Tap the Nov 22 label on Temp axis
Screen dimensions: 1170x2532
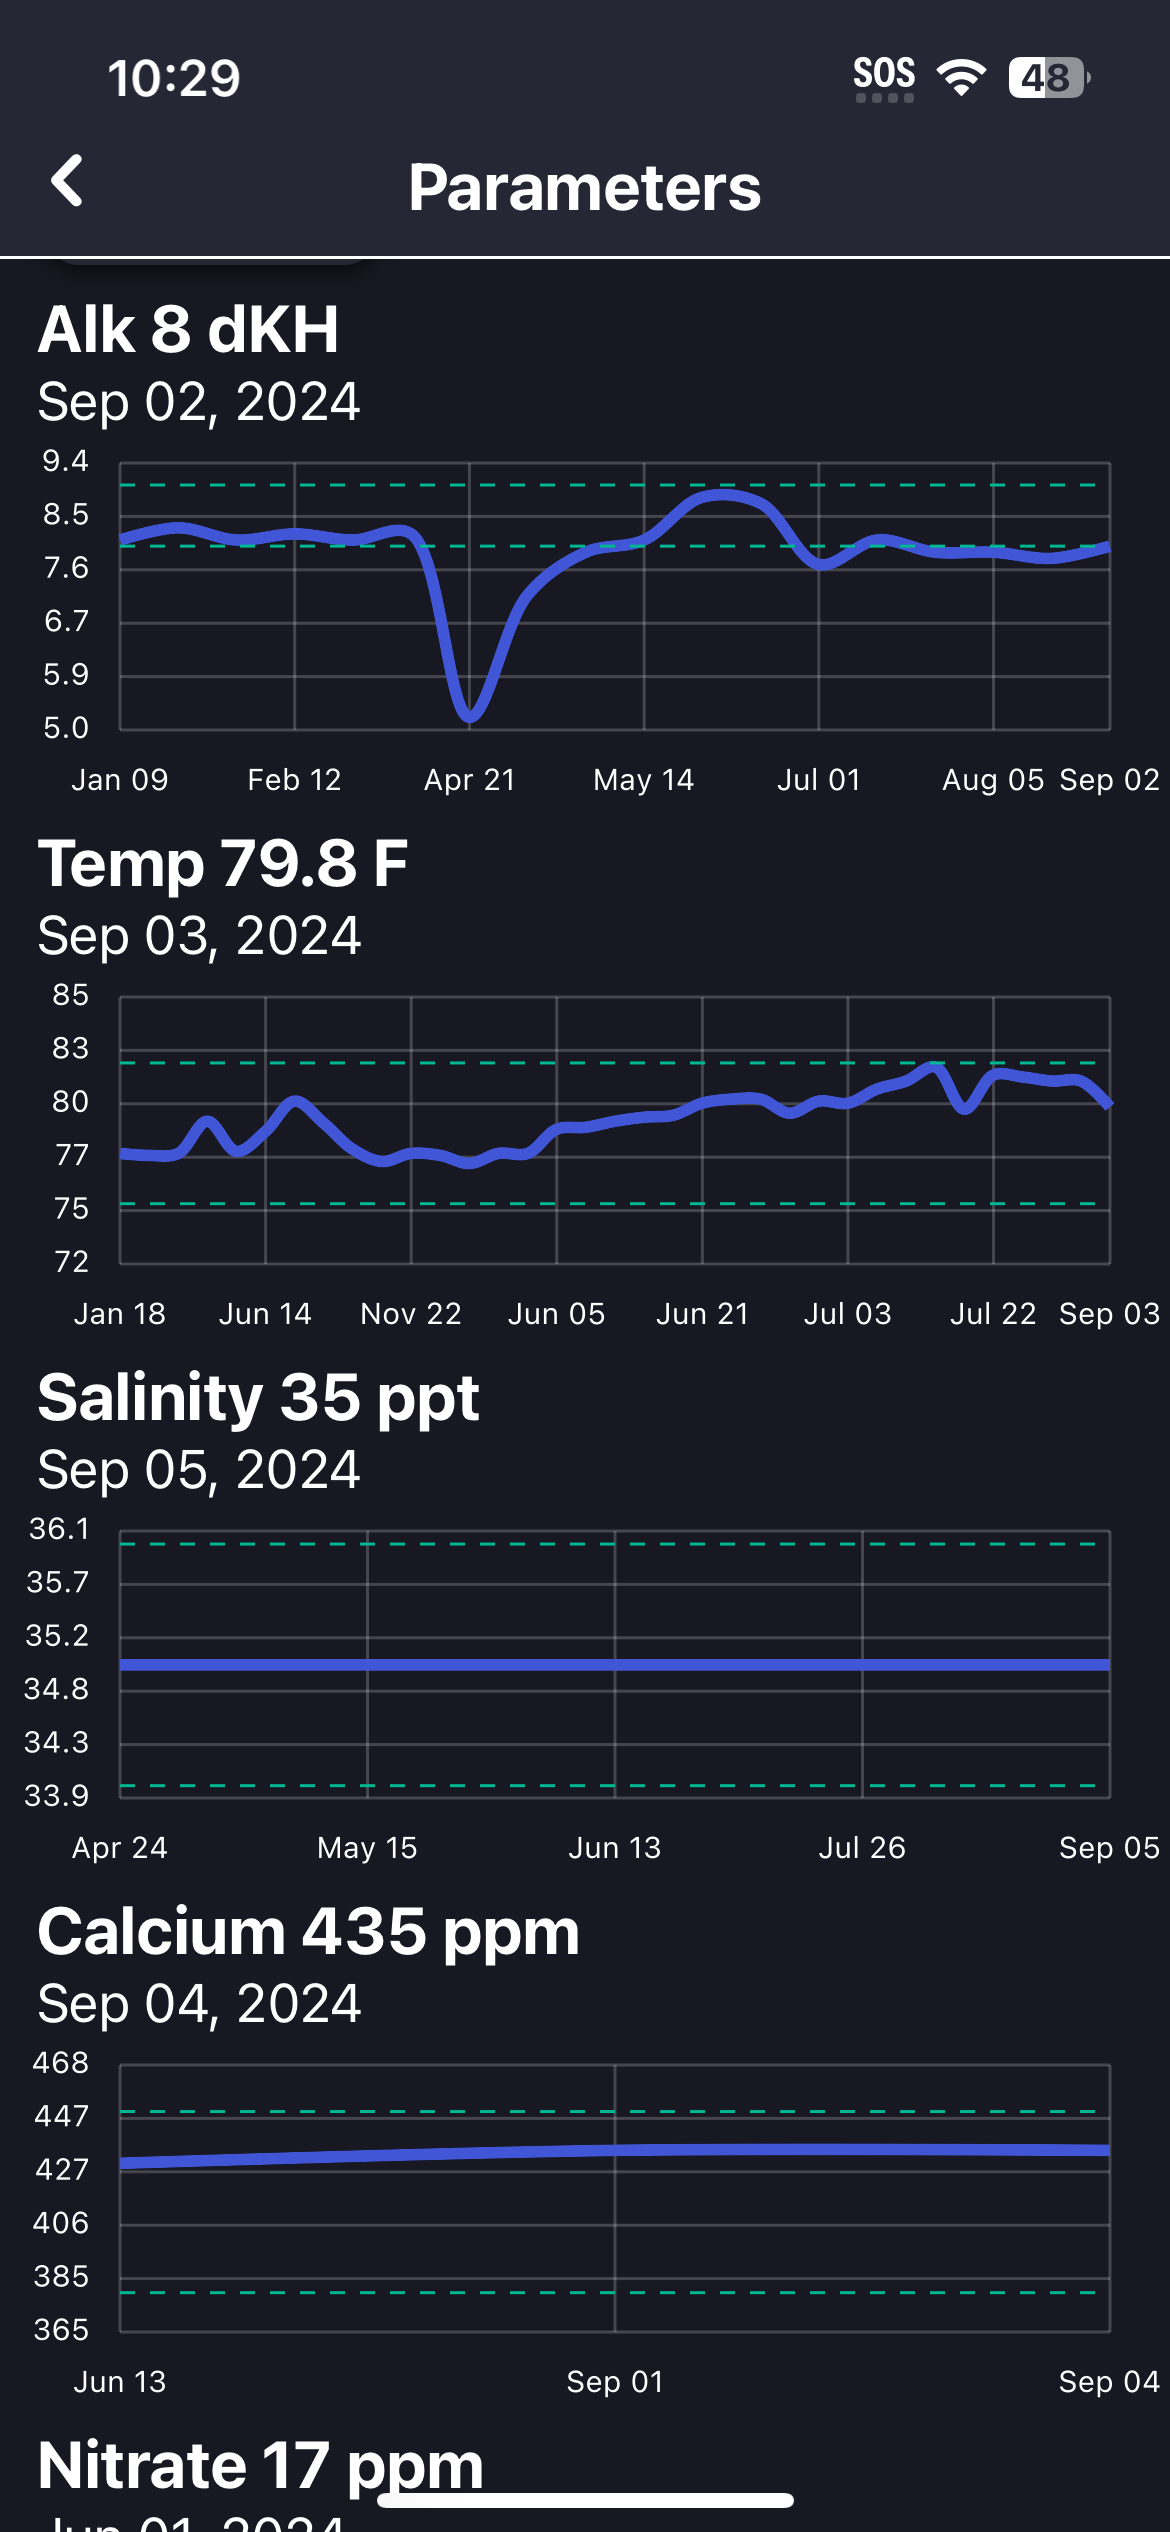click(411, 1314)
